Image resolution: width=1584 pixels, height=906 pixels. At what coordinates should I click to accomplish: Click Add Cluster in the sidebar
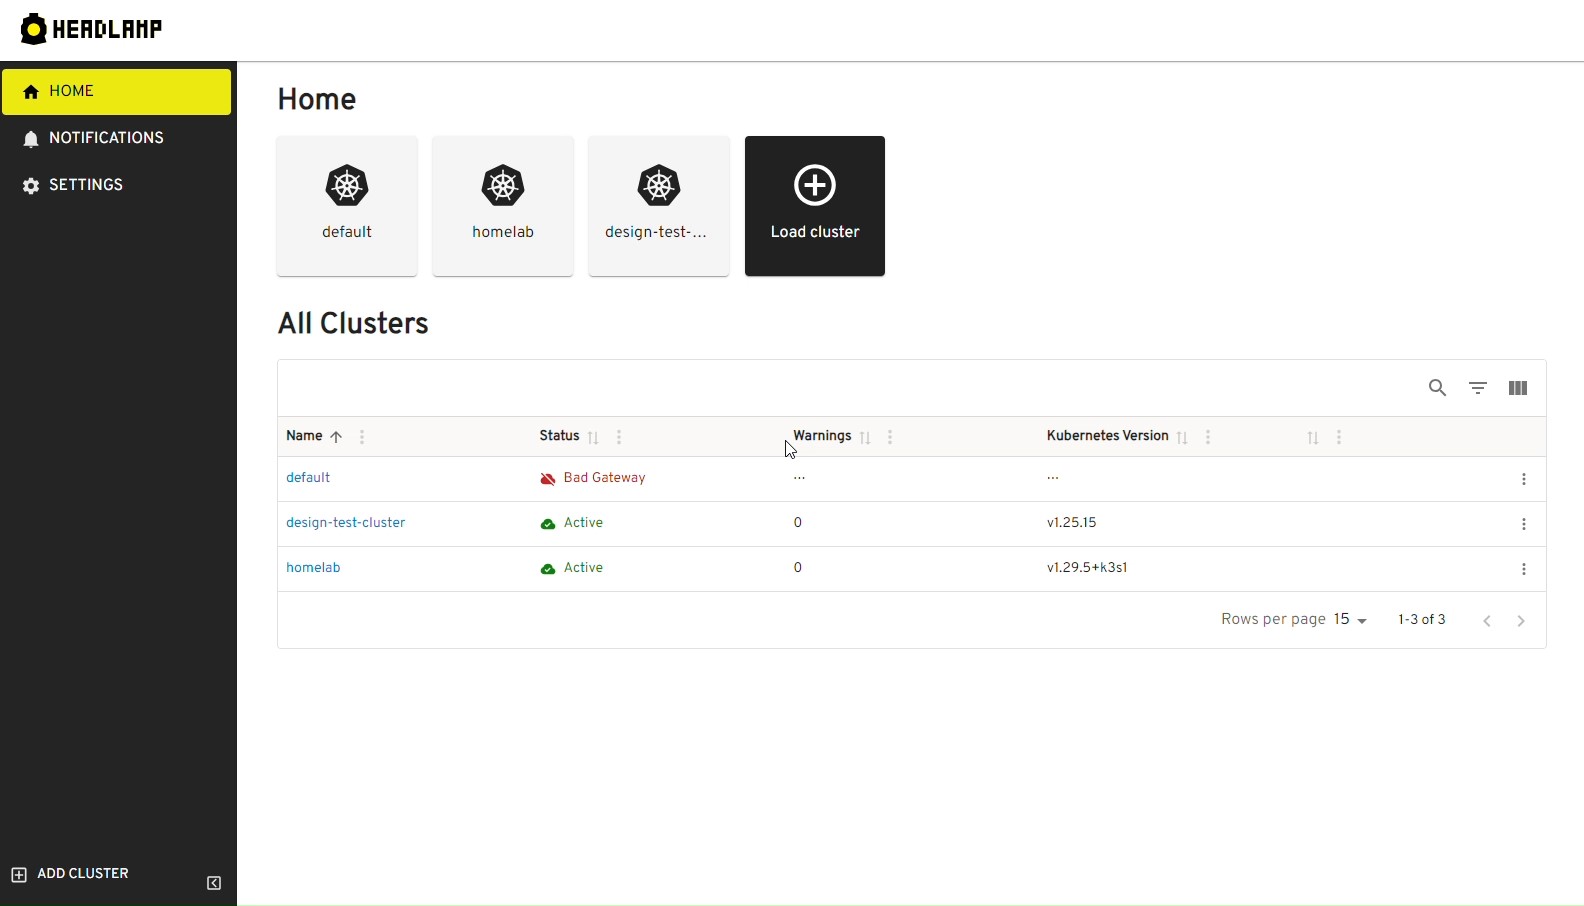tap(72, 875)
